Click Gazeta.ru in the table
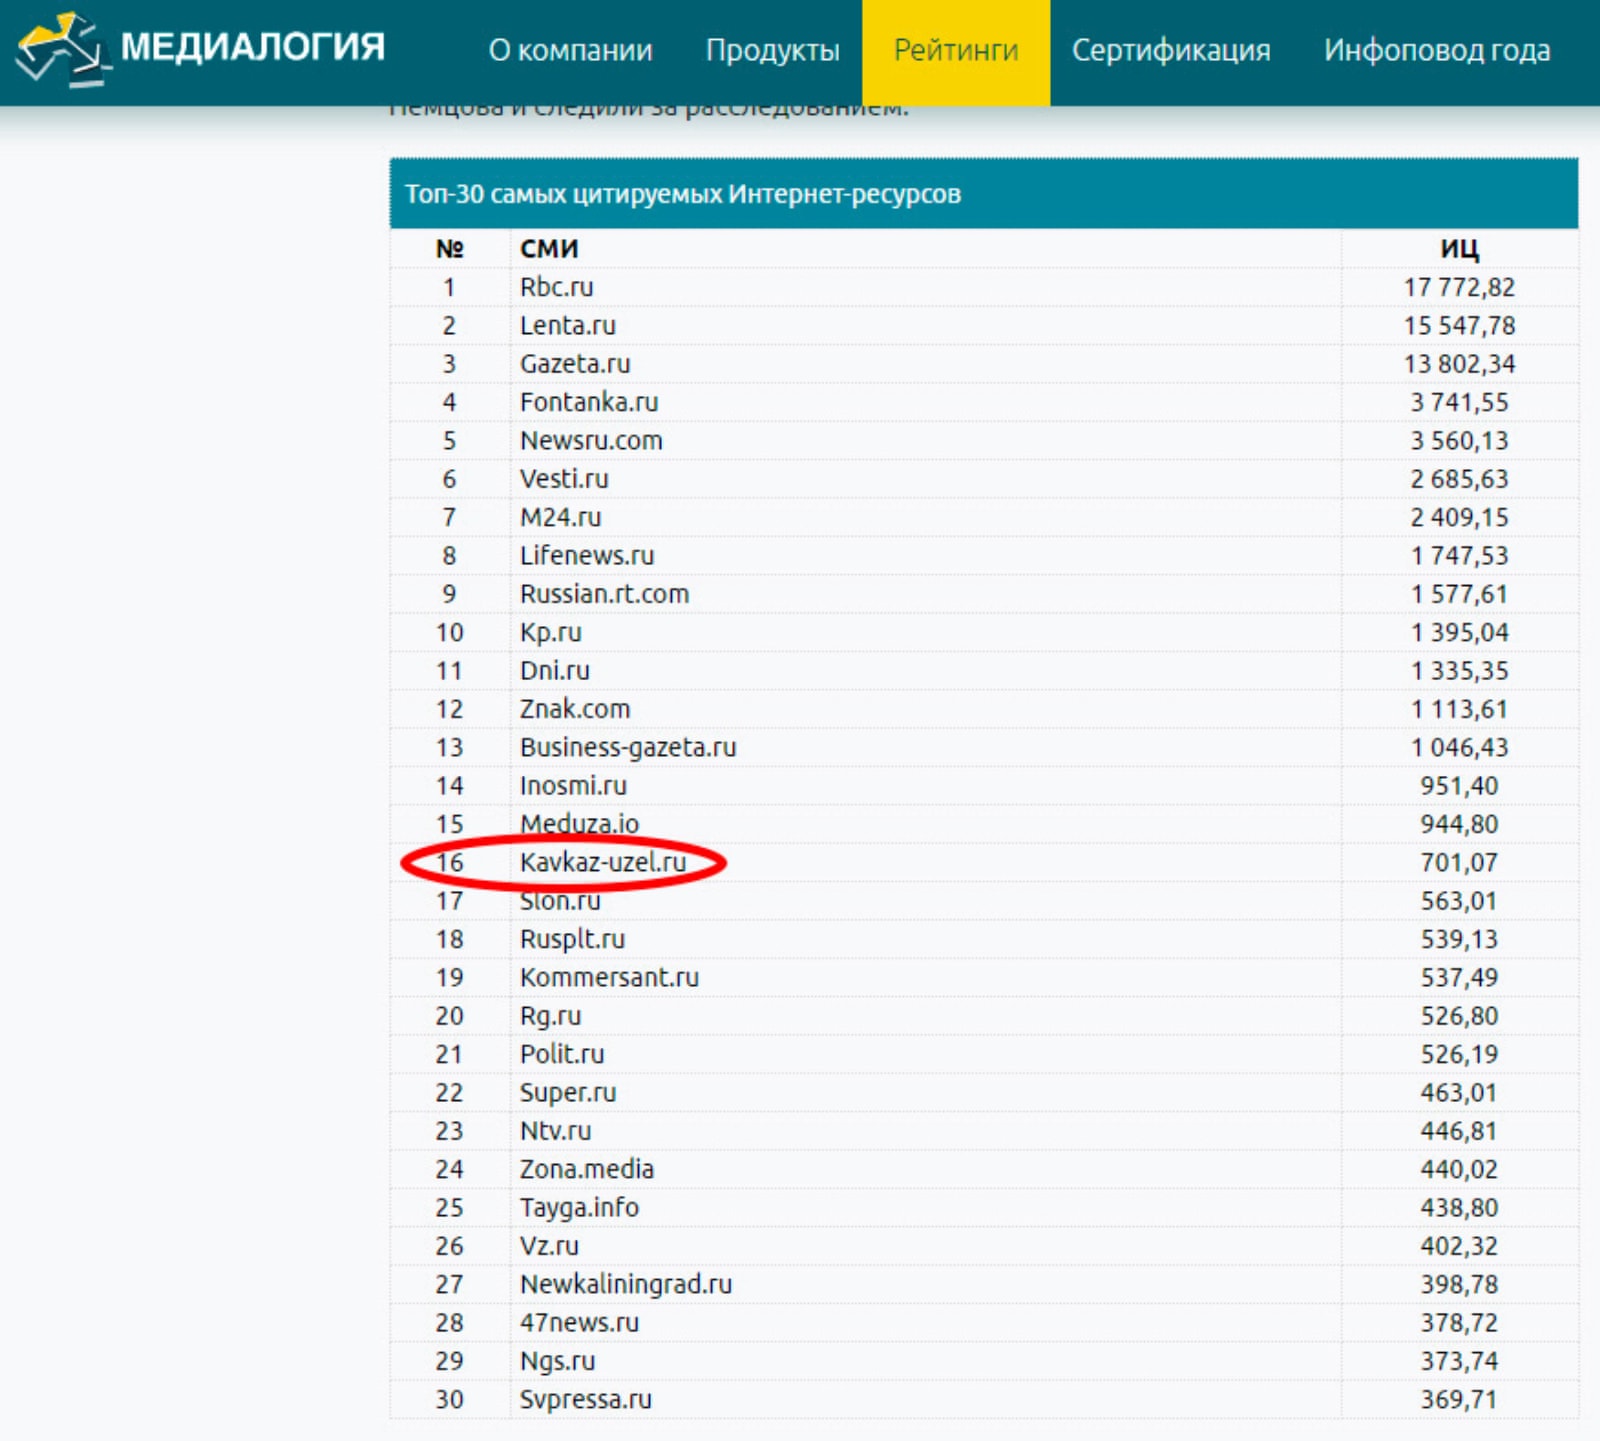 [x=574, y=364]
